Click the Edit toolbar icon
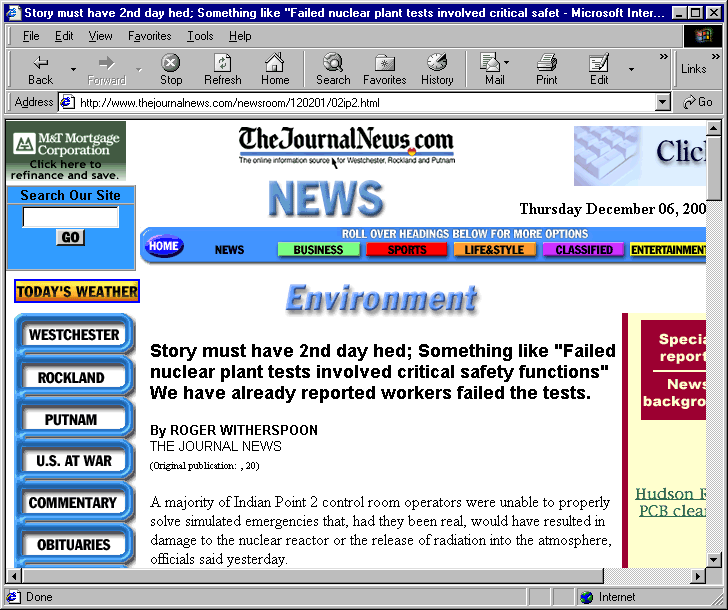 pos(599,70)
